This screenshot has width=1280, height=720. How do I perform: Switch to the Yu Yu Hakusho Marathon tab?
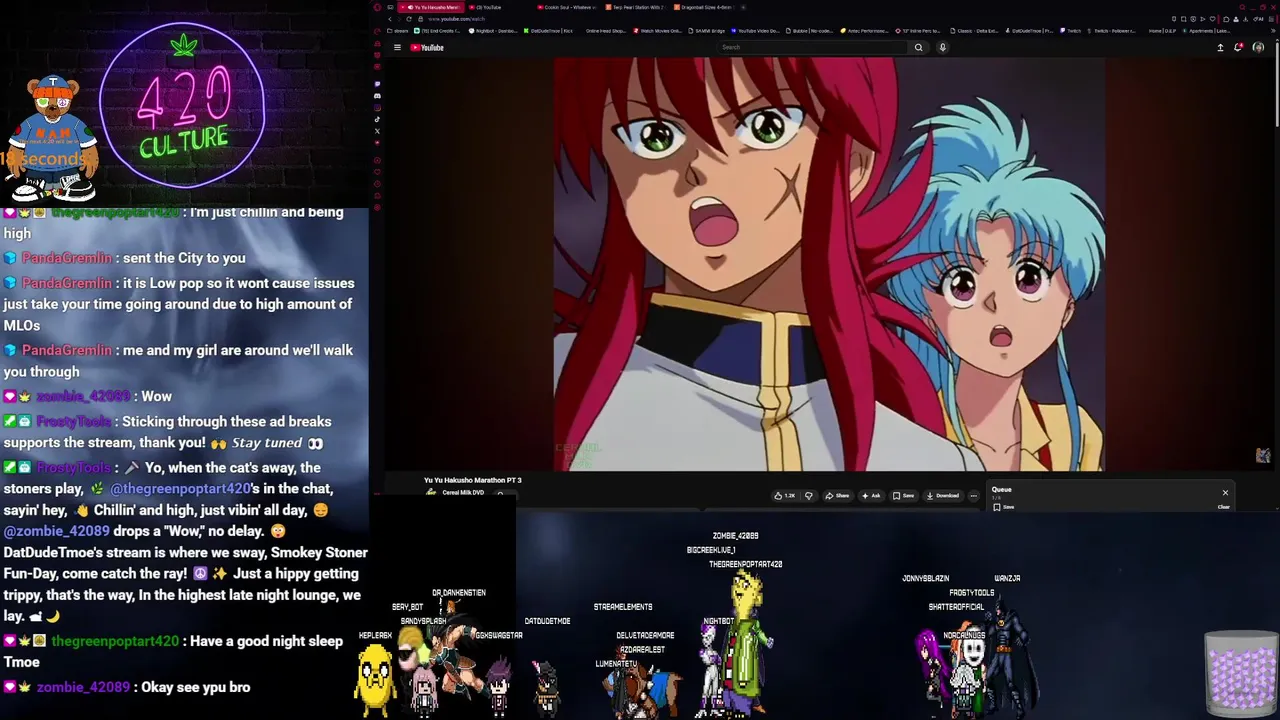click(429, 7)
